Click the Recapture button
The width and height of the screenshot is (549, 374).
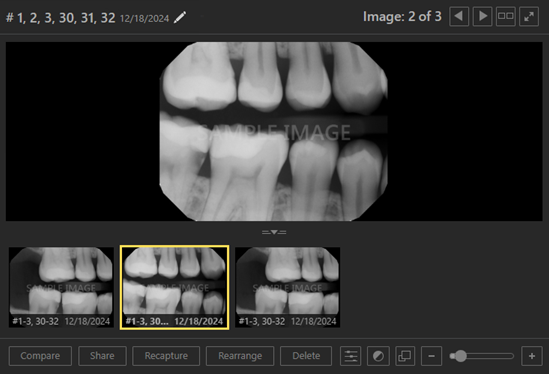point(166,356)
